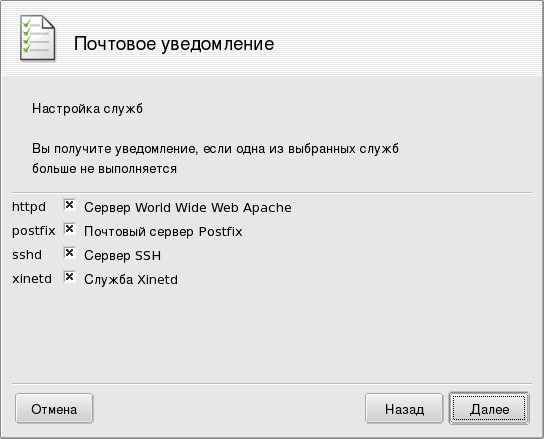544x439 pixels.
Task: Click the 'Настройка служб' subtitle text
Action: pos(87,109)
